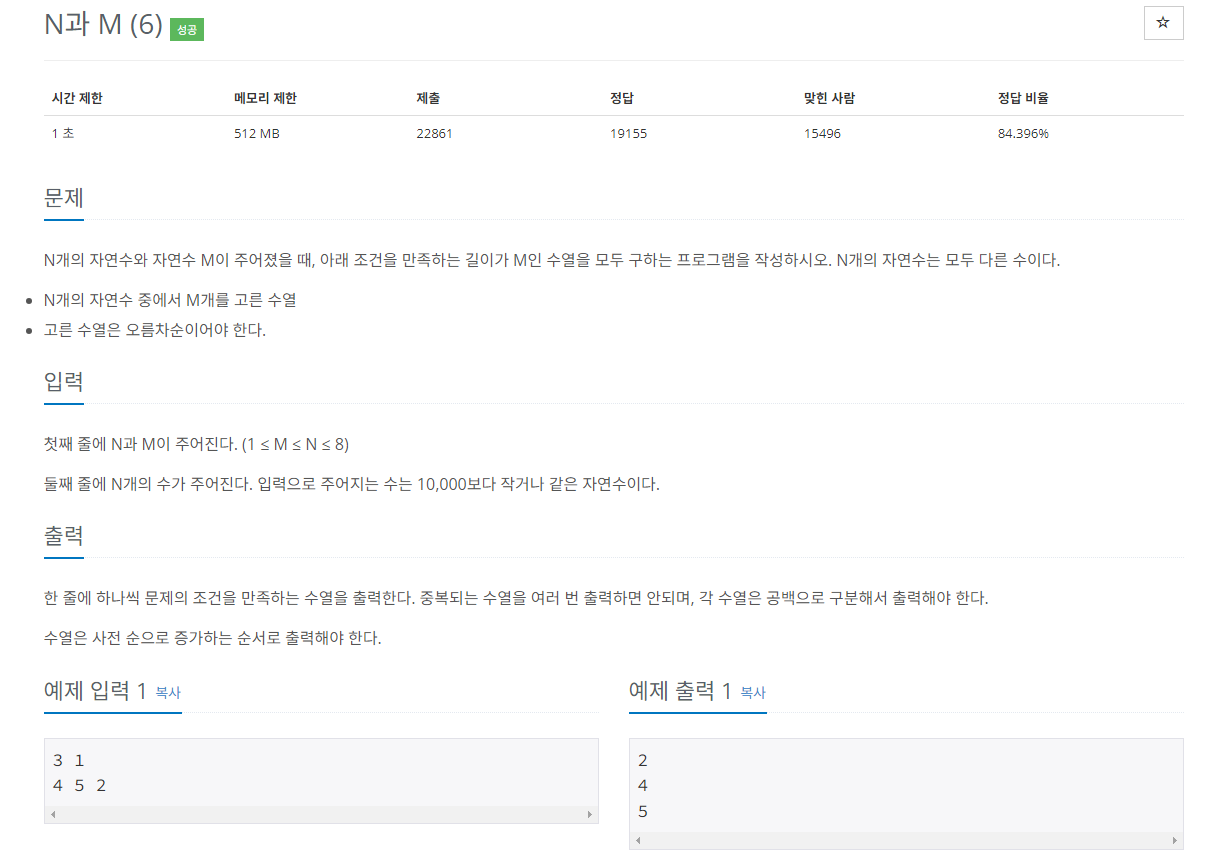Click the star icon to bookmark the problem
The image size is (1231, 866).
coord(1163,22)
